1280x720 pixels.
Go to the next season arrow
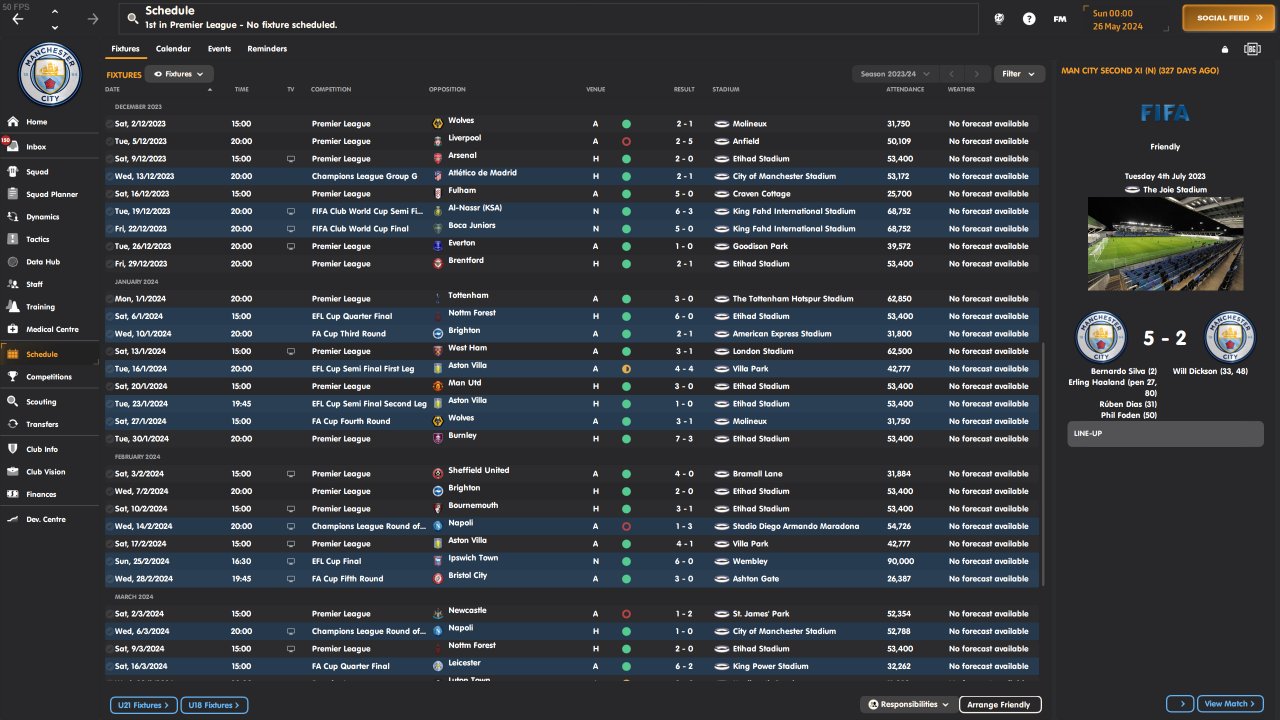(977, 74)
